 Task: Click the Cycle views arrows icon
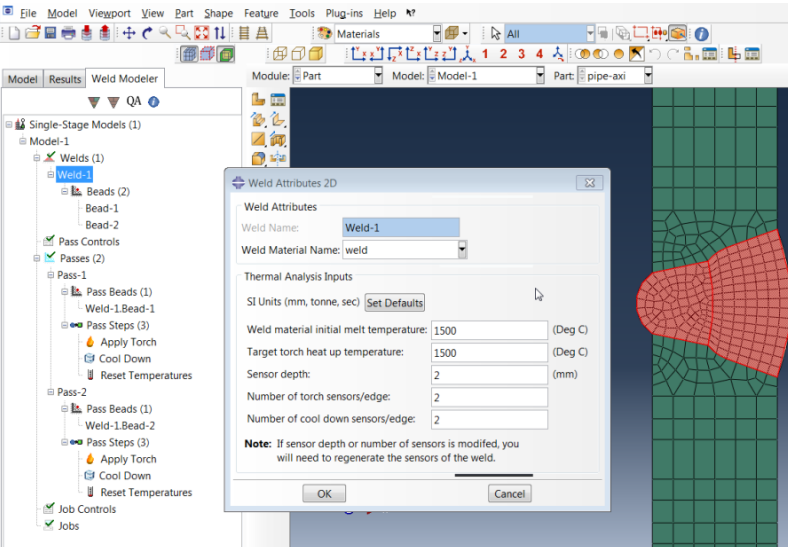pos(220,33)
